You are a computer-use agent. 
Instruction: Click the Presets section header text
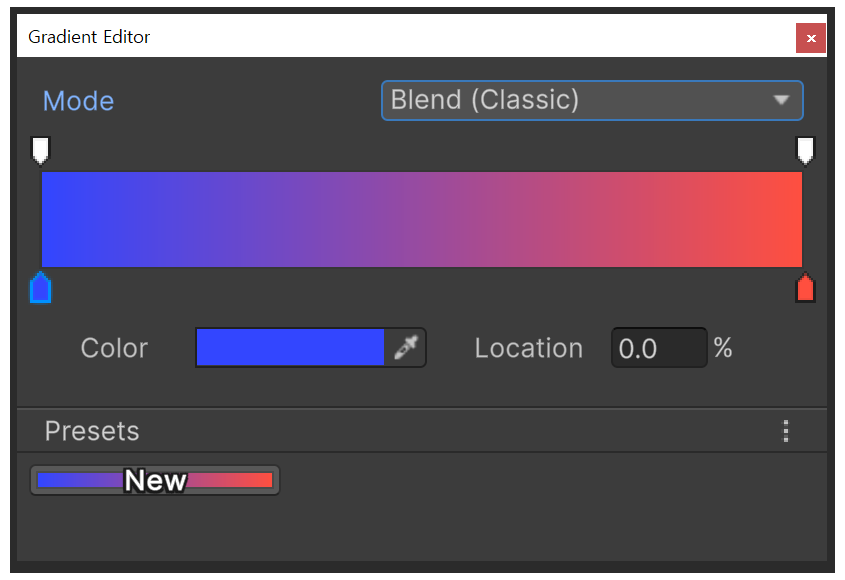click(92, 431)
